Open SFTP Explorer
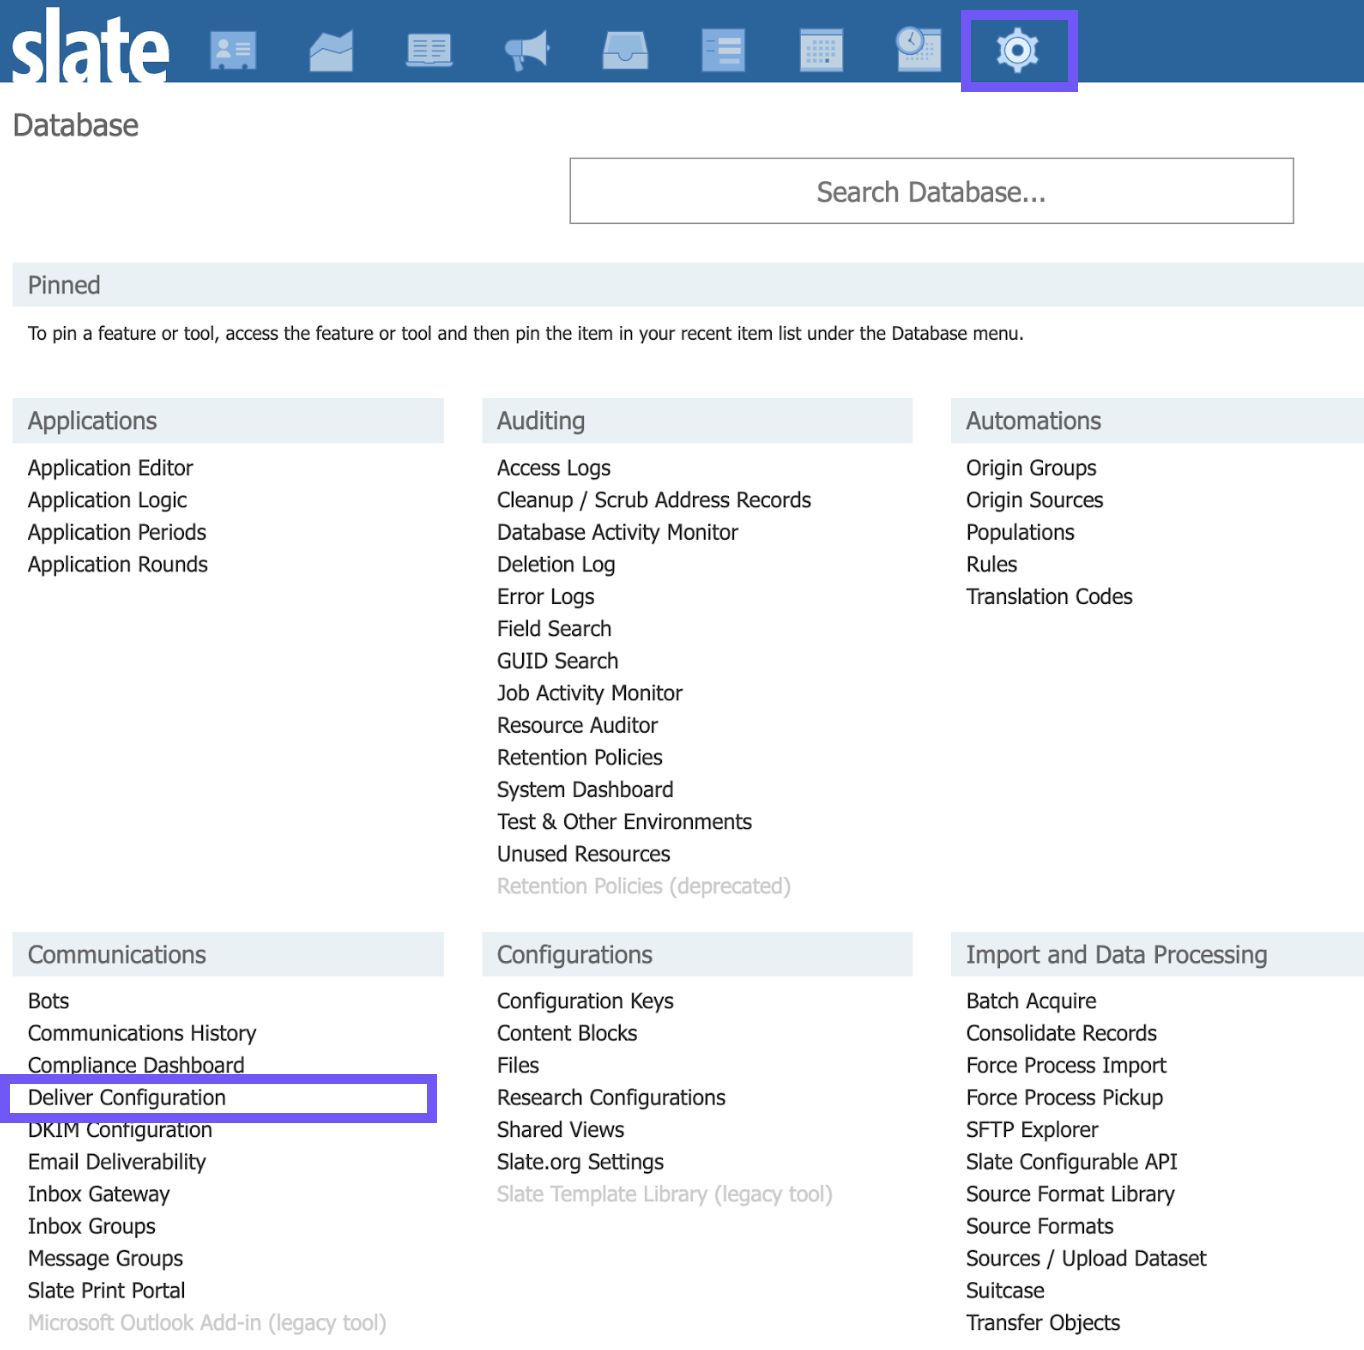 1032,1130
